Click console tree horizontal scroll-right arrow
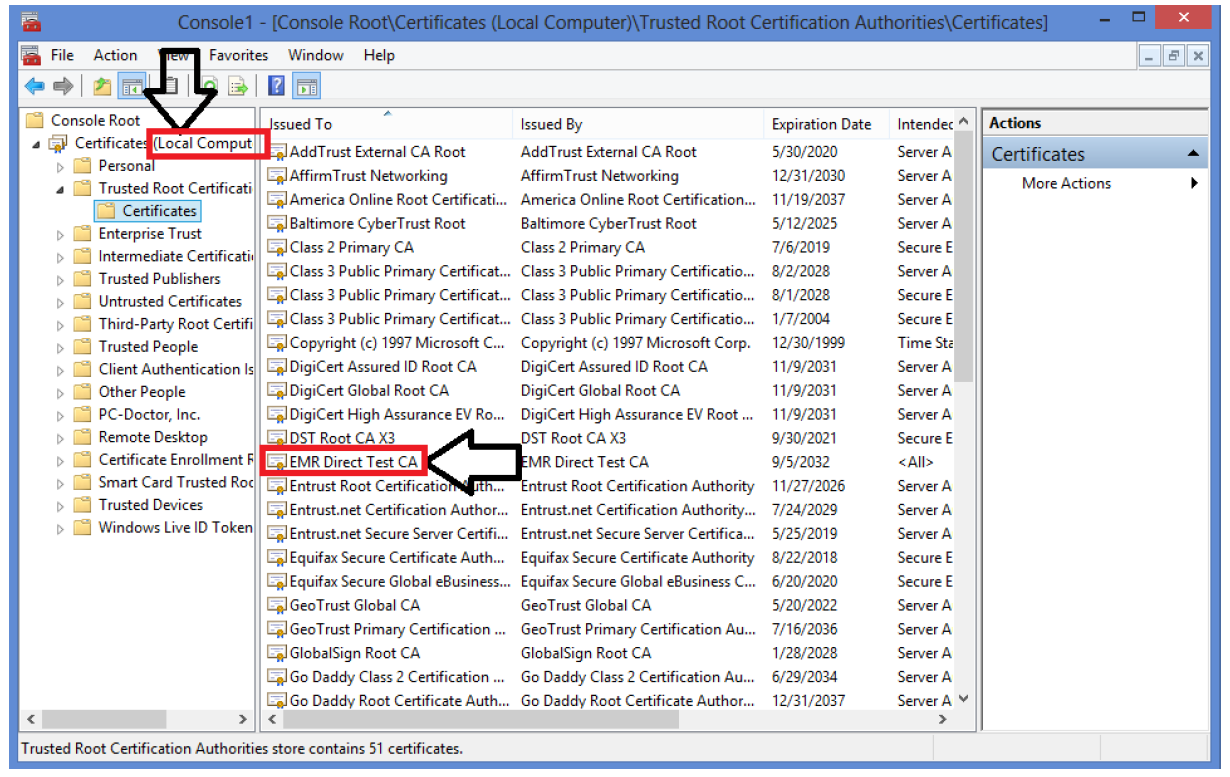This screenshot has height=777, width=1230. 242,719
